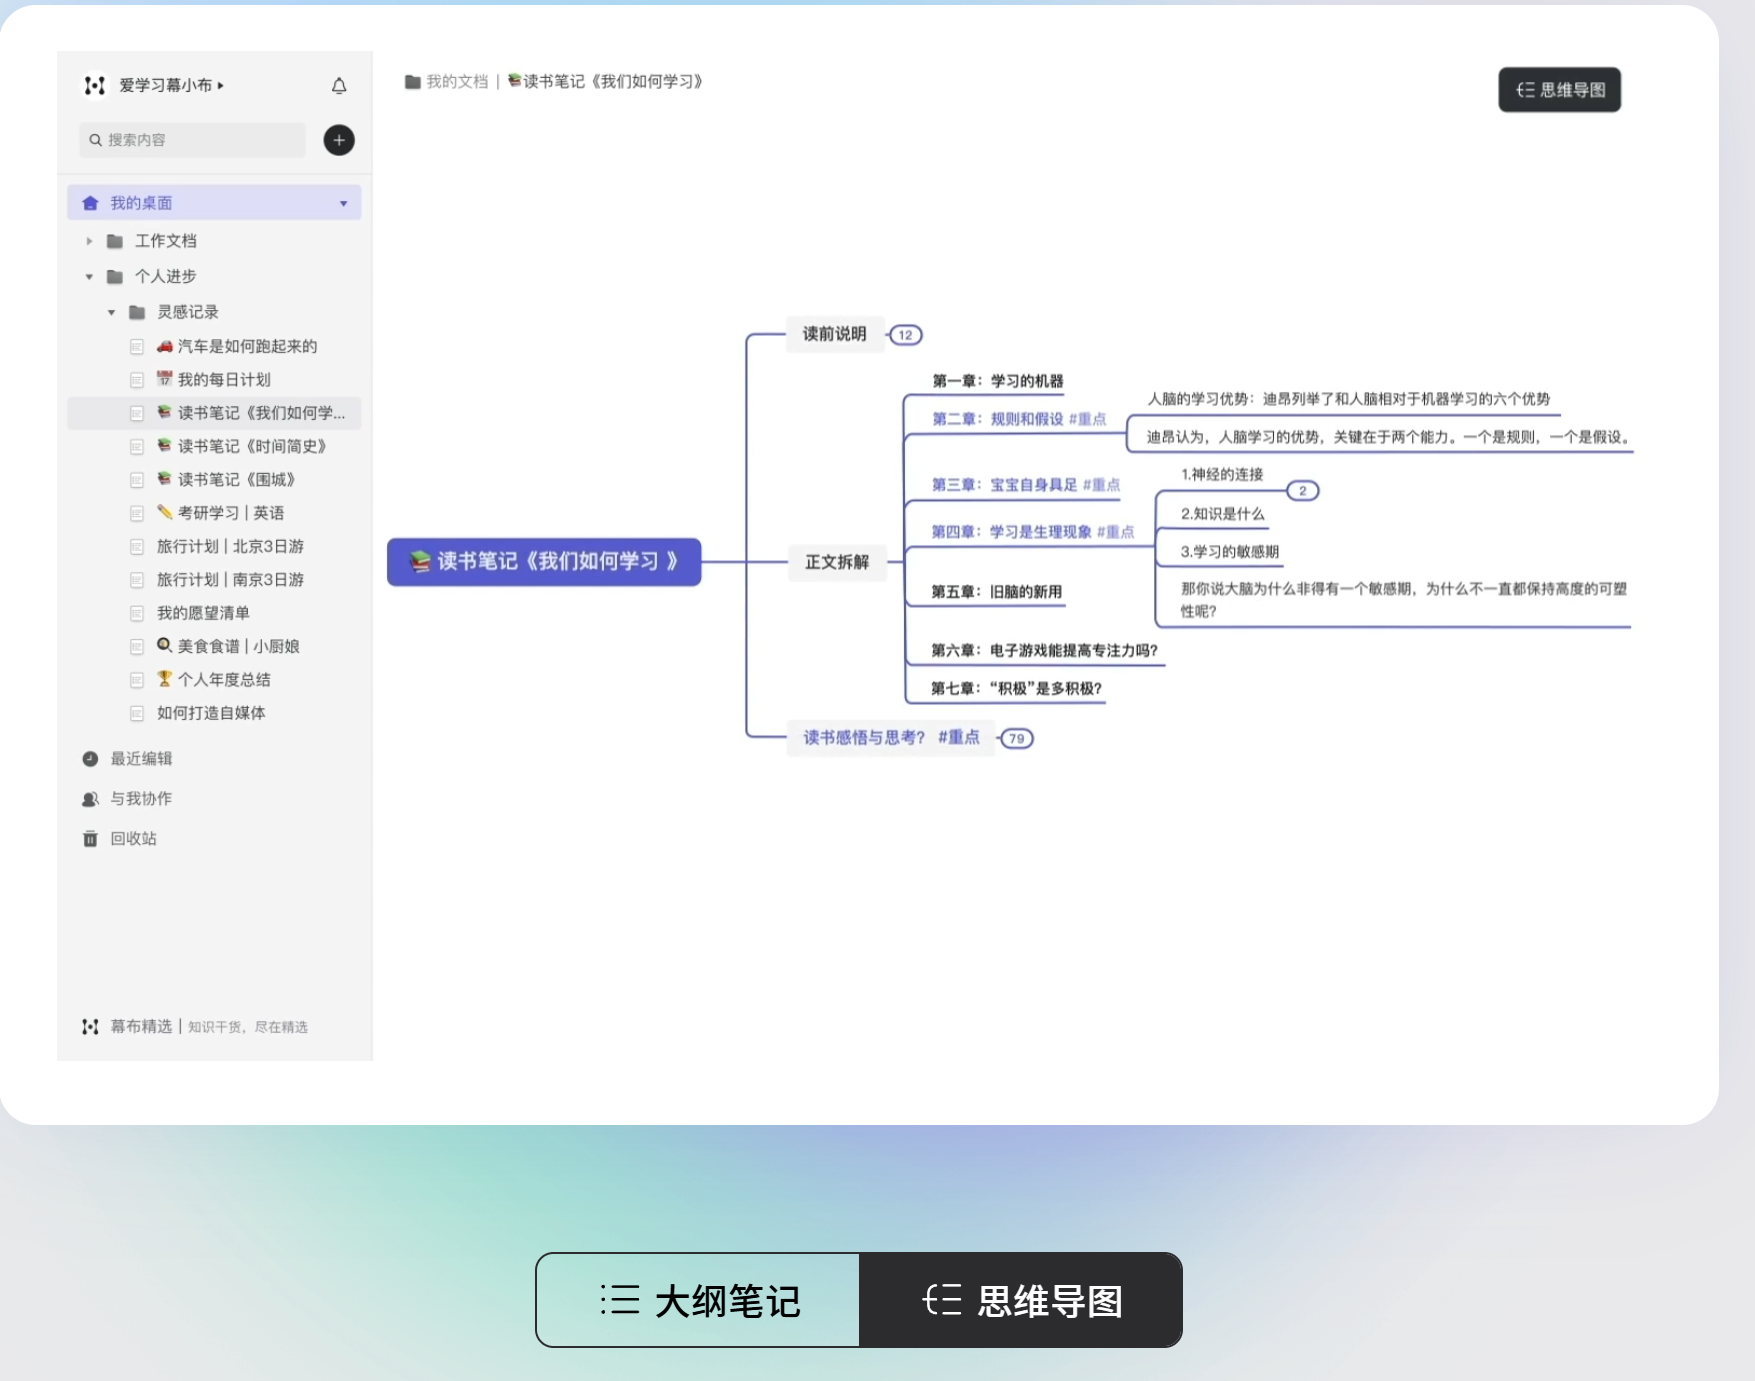
Task: Click the 我的桌面 home icon
Action: [90, 203]
